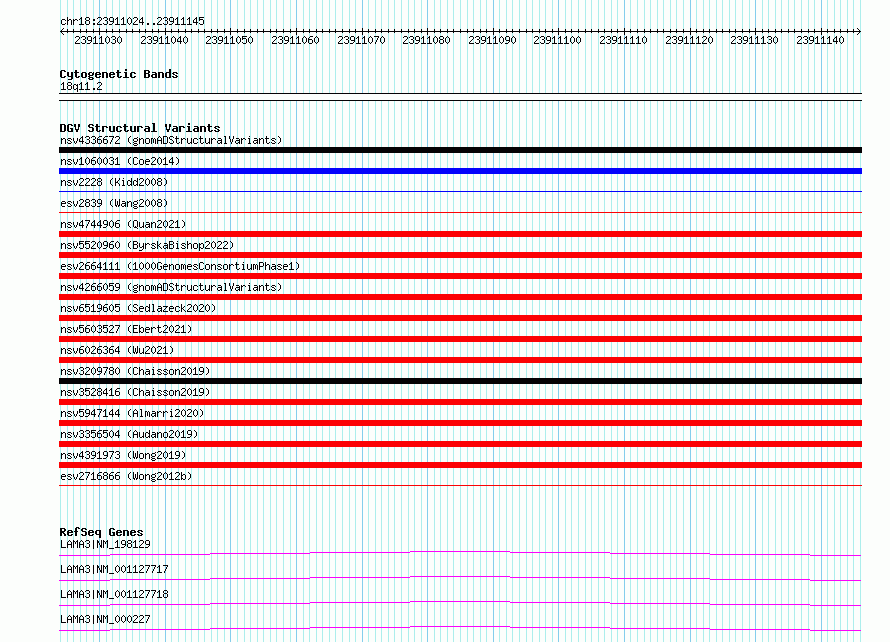Open variant nsv4266059 (gnomADStructuralVariants)

[171, 287]
